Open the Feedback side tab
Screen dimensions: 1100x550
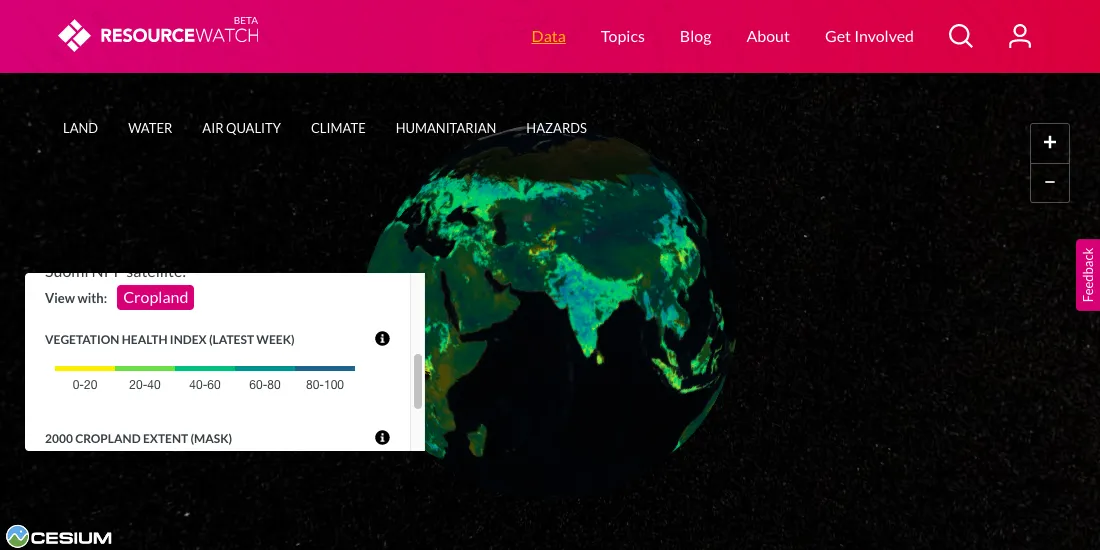click(x=1088, y=274)
